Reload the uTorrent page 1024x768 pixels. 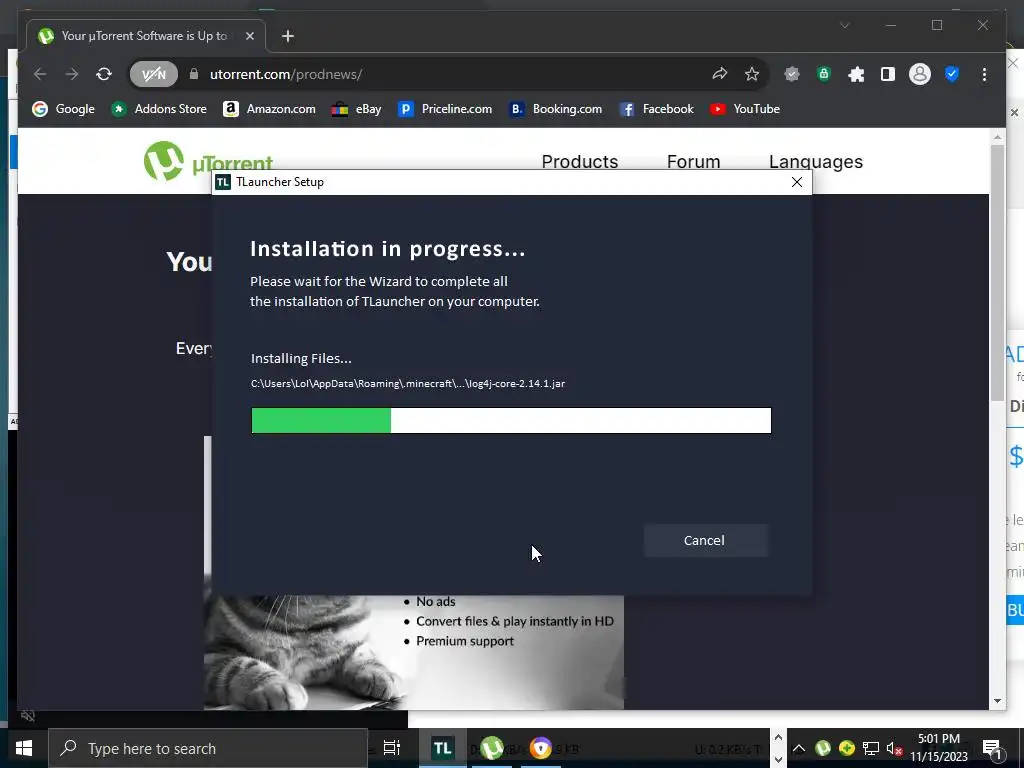pos(104,74)
